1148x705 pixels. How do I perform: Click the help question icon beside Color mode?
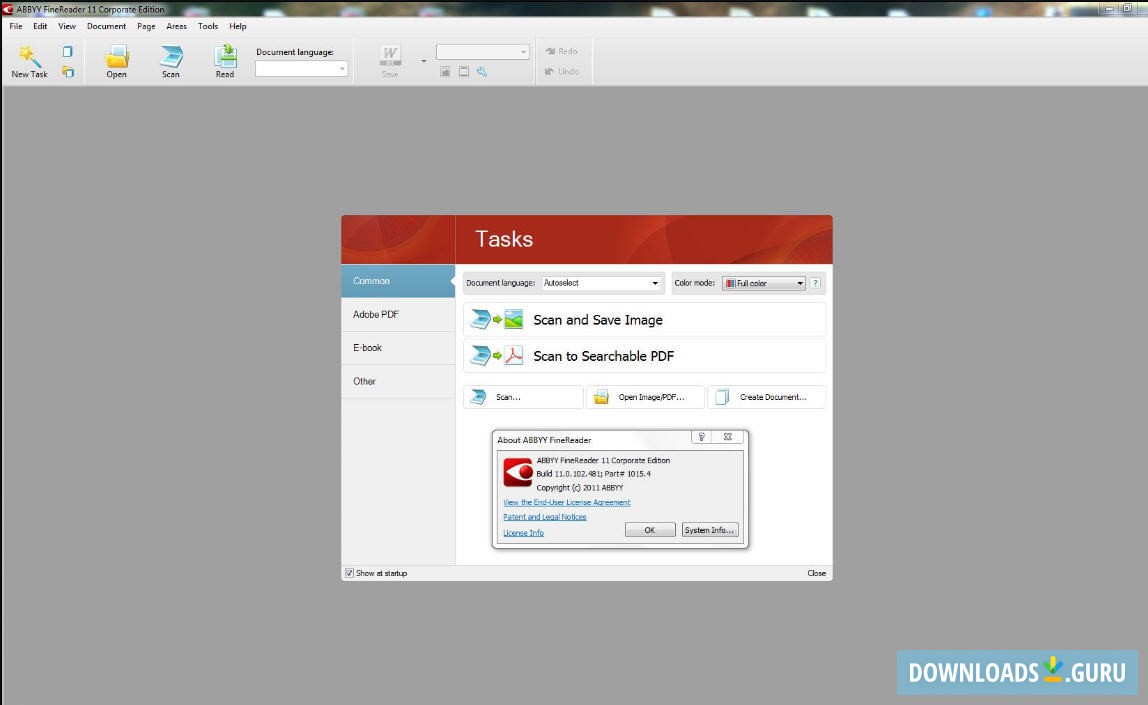pos(815,283)
